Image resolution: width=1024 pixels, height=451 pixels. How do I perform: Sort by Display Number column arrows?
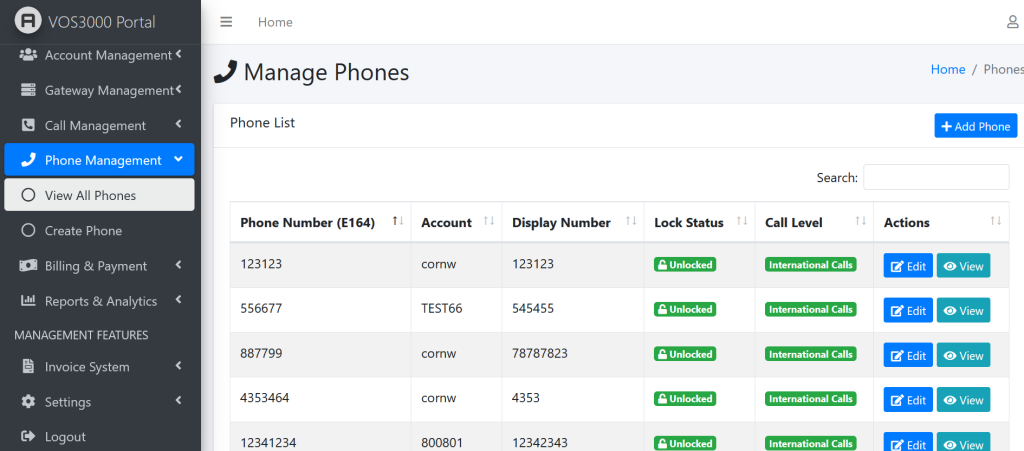(x=631, y=222)
